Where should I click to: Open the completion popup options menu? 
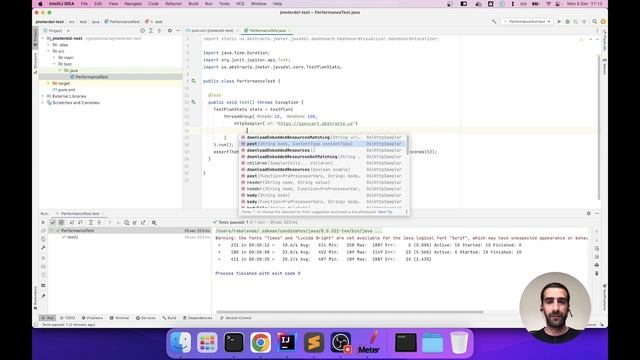407,212
